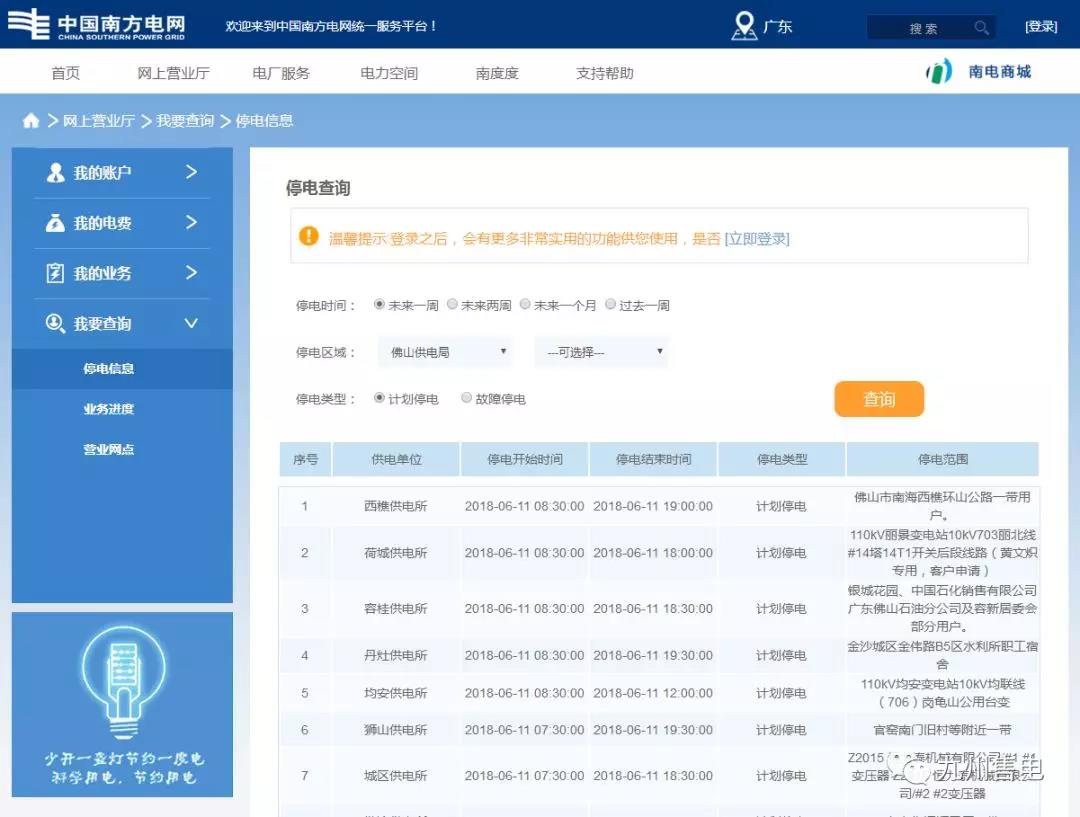Click the 我的账户 person icon
Viewport: 1080px width, 817px height.
[56, 173]
